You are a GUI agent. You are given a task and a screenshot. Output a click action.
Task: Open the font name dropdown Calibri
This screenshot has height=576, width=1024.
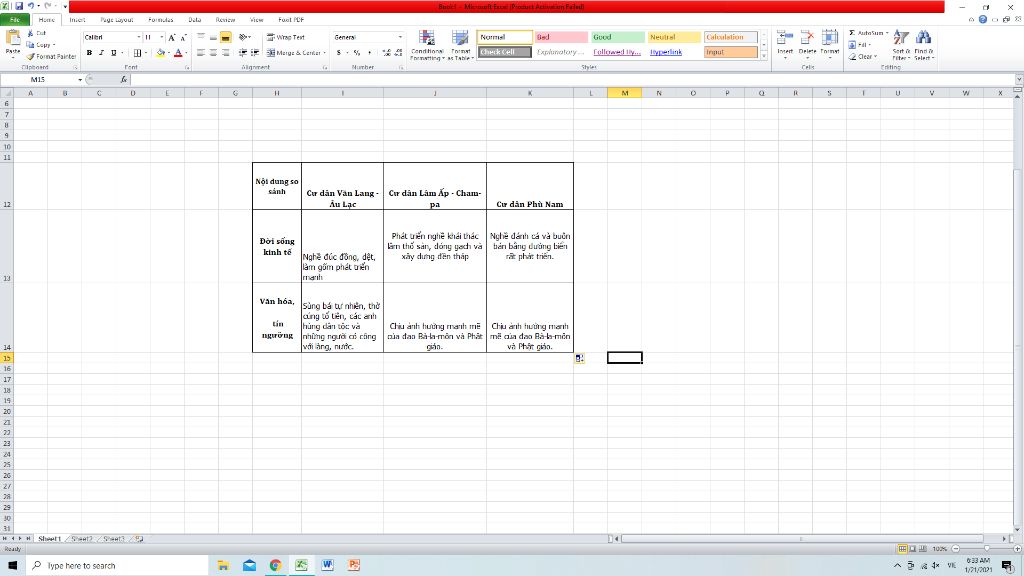click(x=109, y=37)
